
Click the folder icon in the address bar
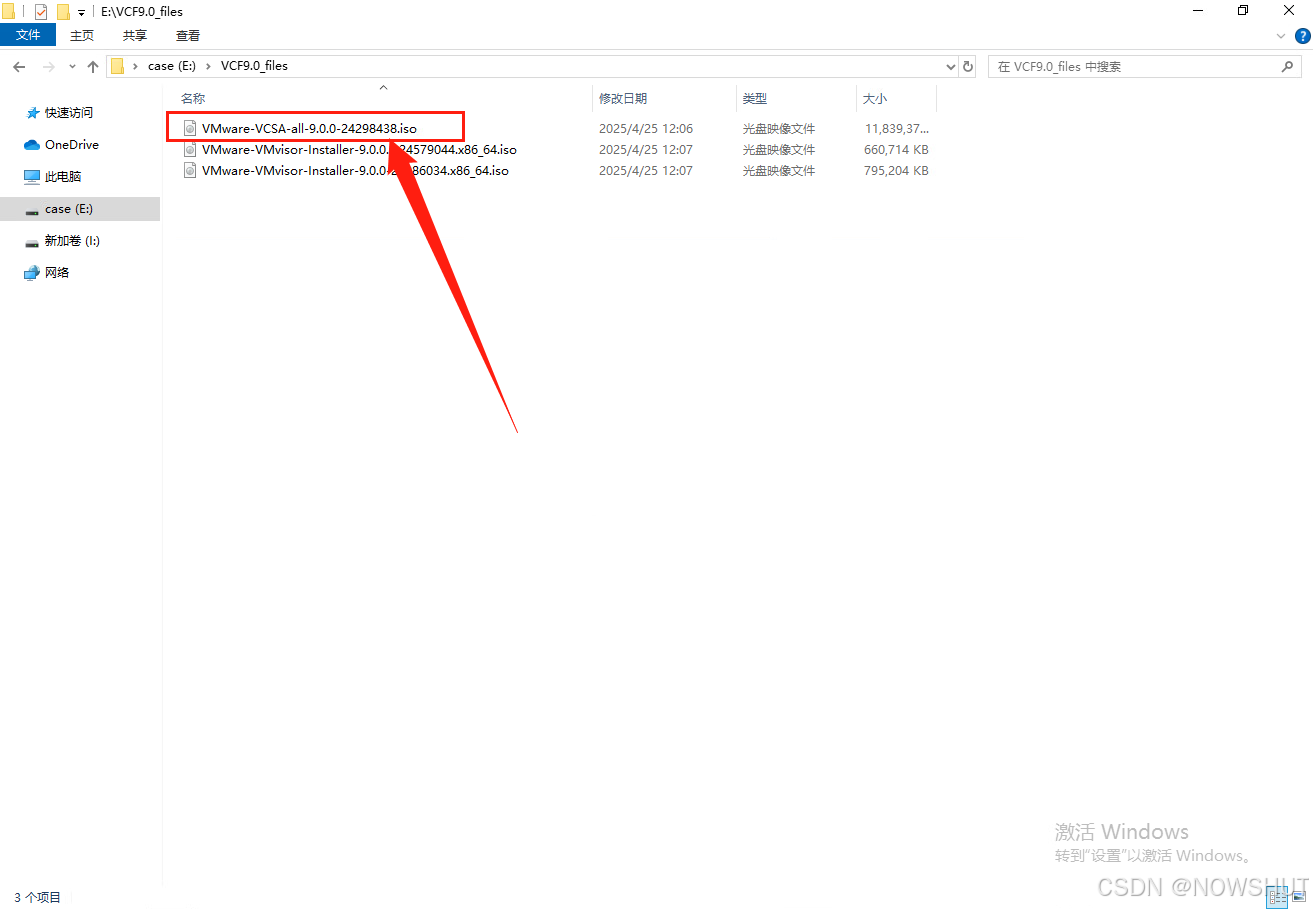click(117, 67)
